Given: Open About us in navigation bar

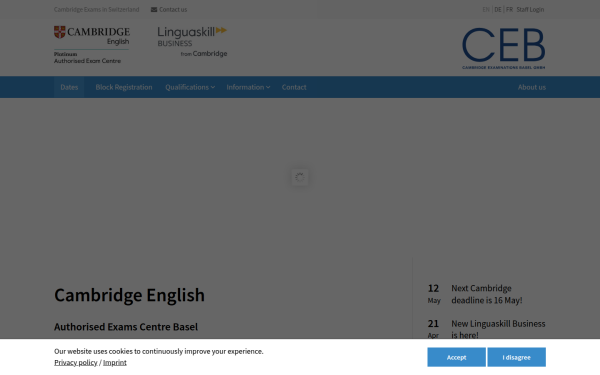Looking at the screenshot, I should (x=532, y=87).
